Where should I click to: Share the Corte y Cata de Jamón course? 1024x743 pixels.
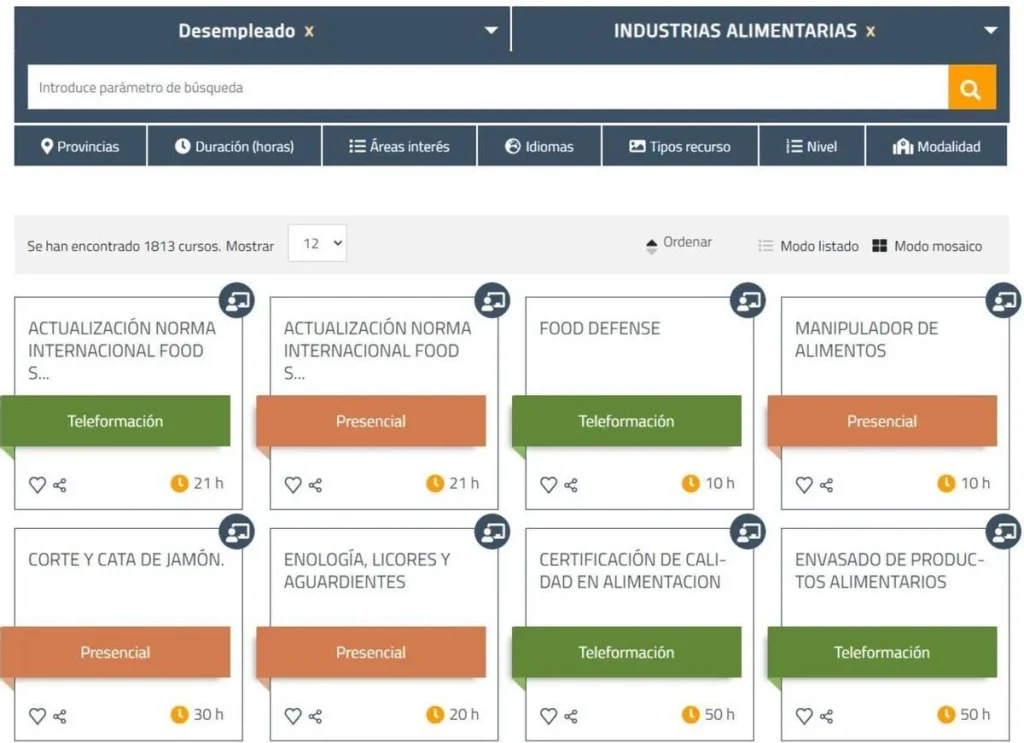[59, 716]
